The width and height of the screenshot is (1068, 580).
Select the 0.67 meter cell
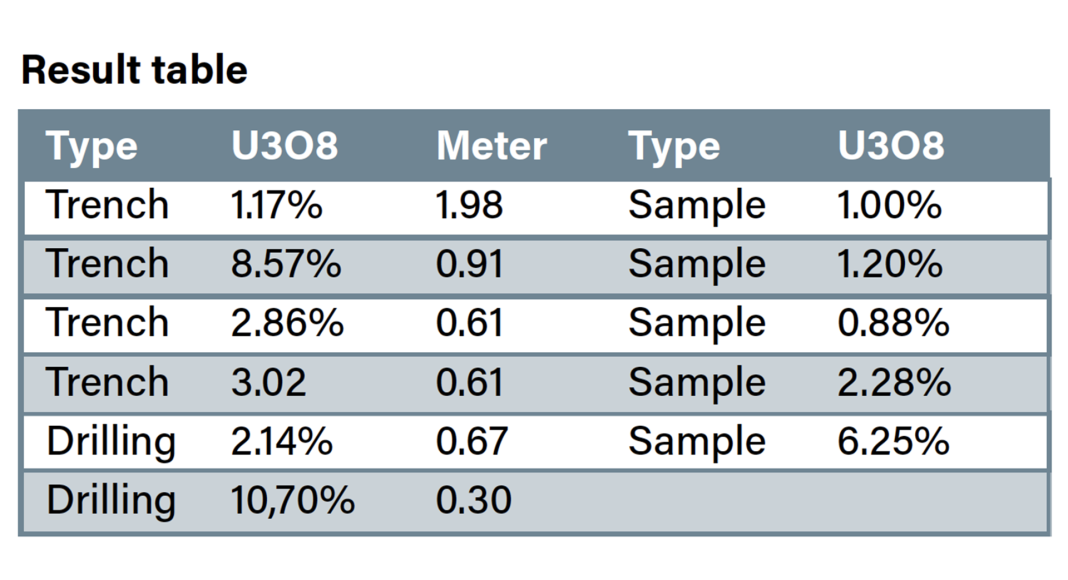coord(470,441)
